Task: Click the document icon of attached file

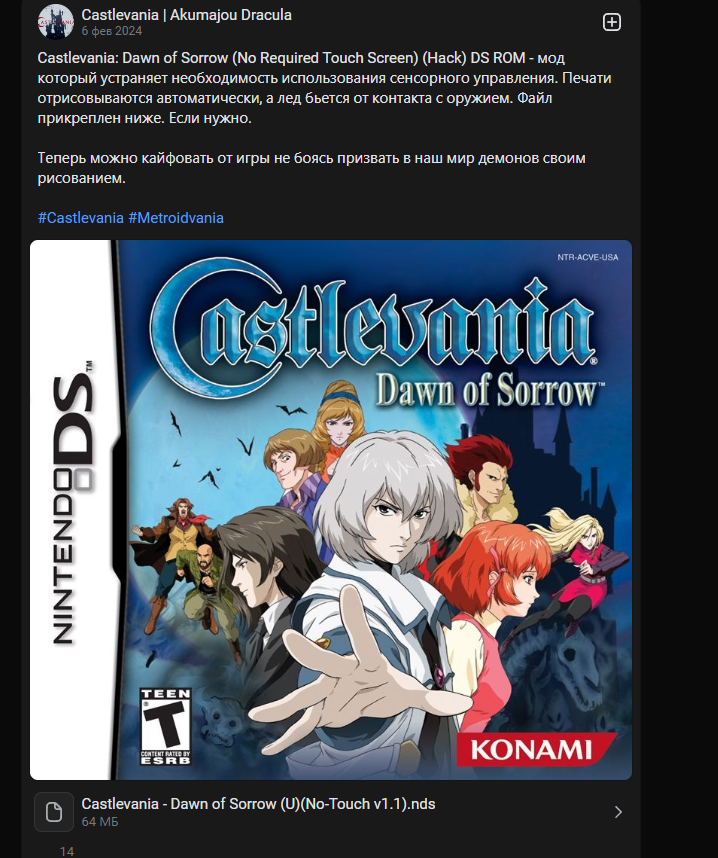Action: 54,812
